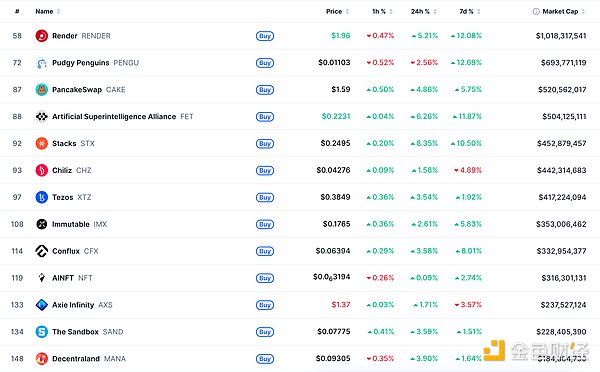
Task: Click the Buy button for Render
Action: click(265, 36)
